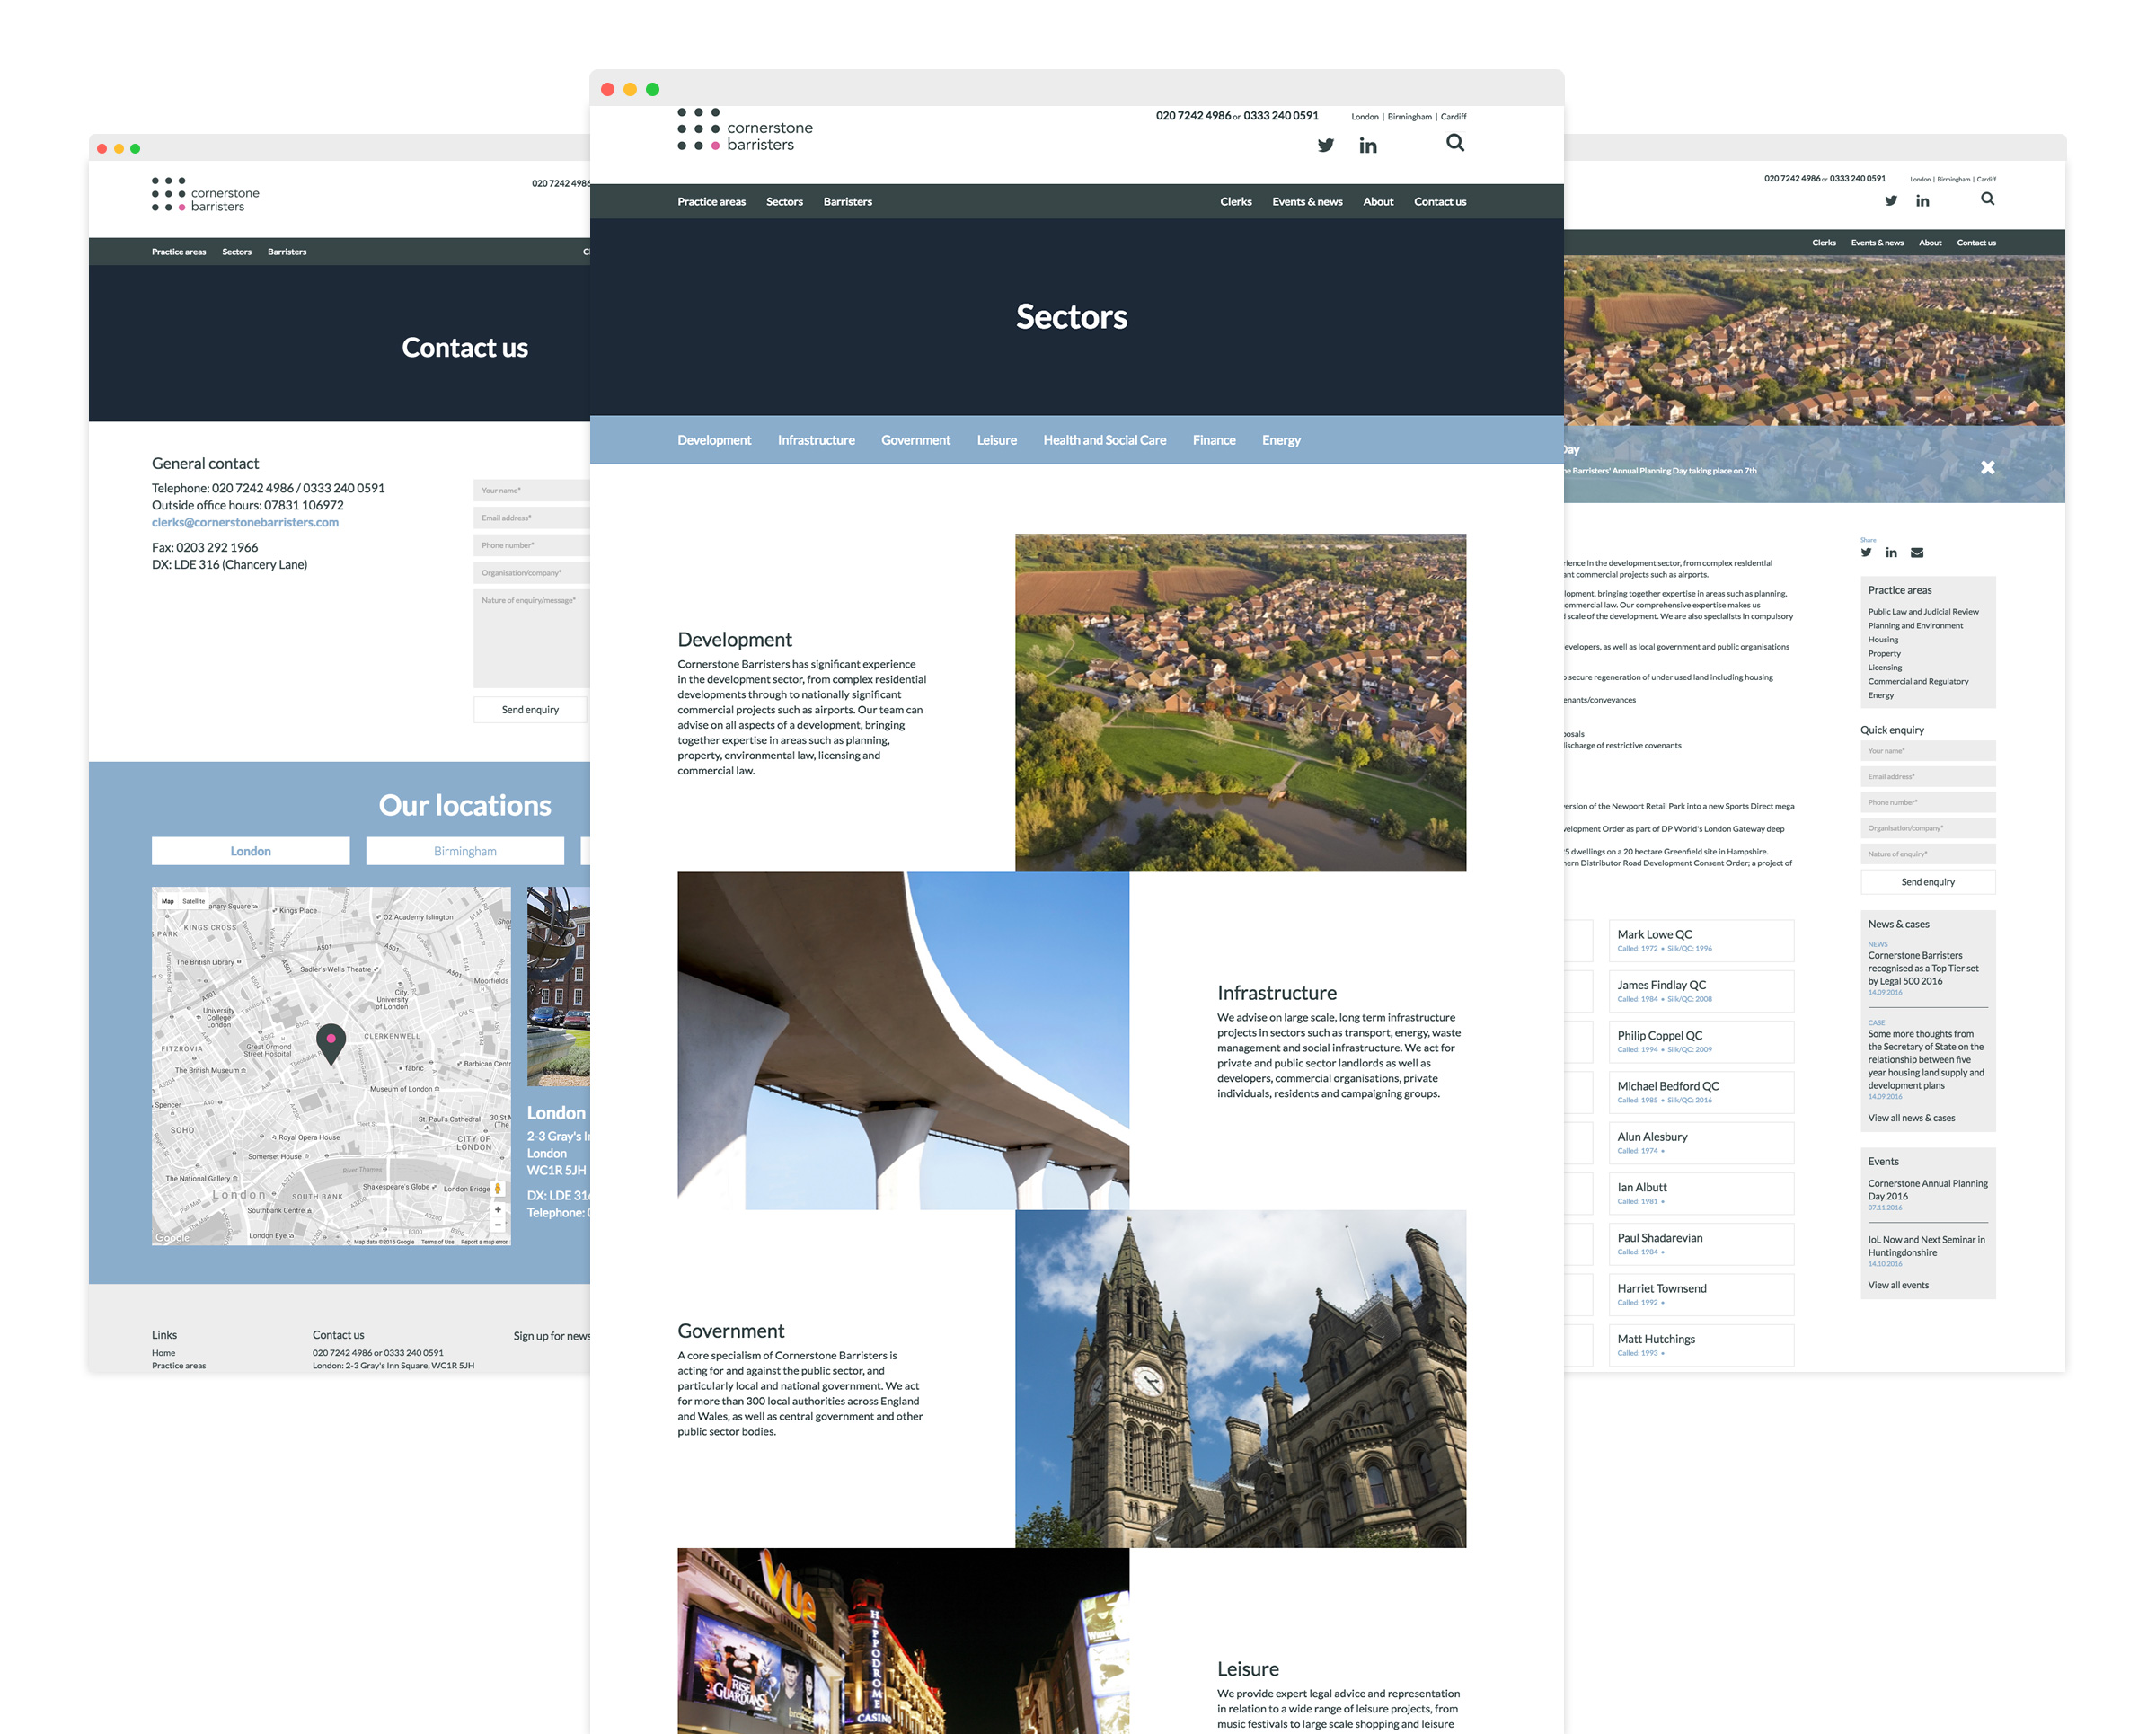Open Clerks menu item in front window

(1236, 202)
